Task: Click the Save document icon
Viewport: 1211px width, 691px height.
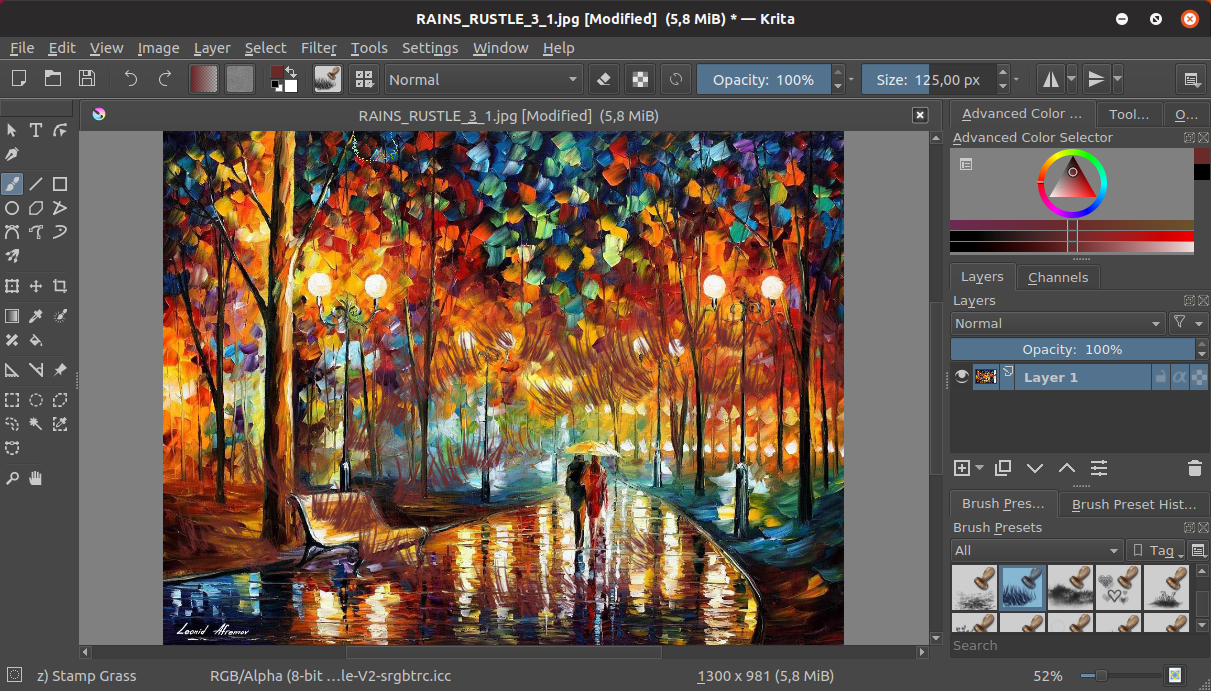Action: coord(87,79)
